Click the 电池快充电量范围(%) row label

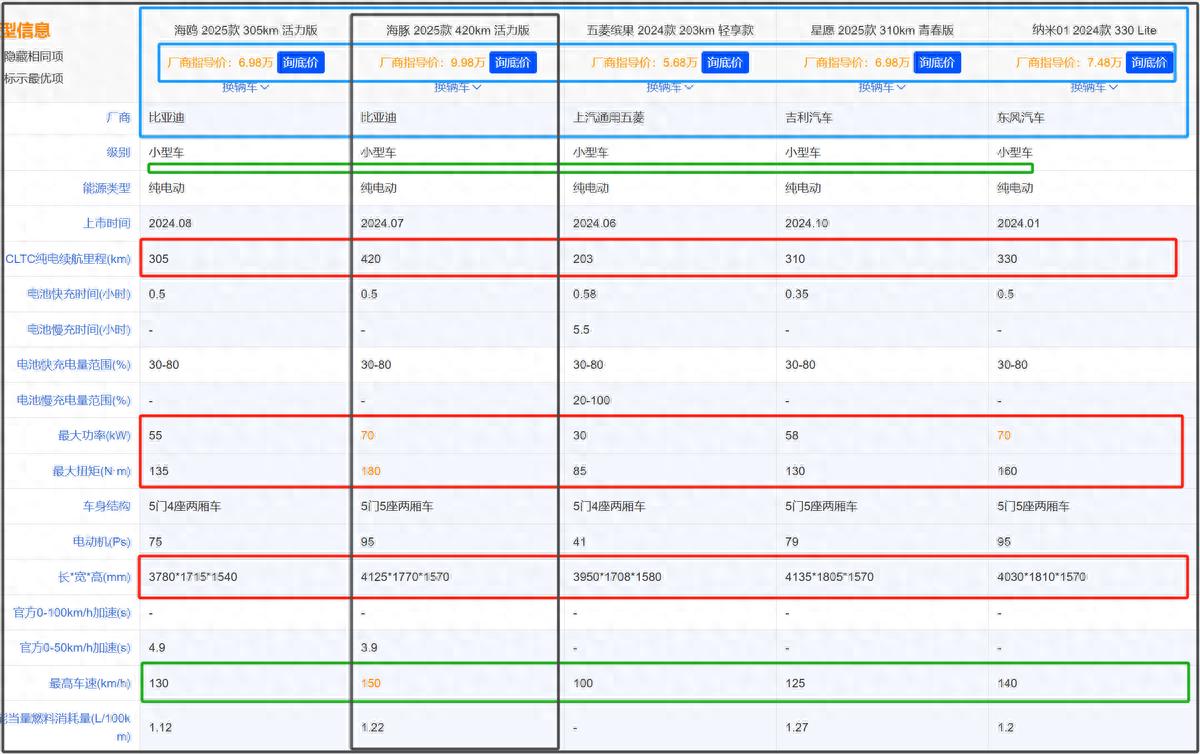coord(73,365)
